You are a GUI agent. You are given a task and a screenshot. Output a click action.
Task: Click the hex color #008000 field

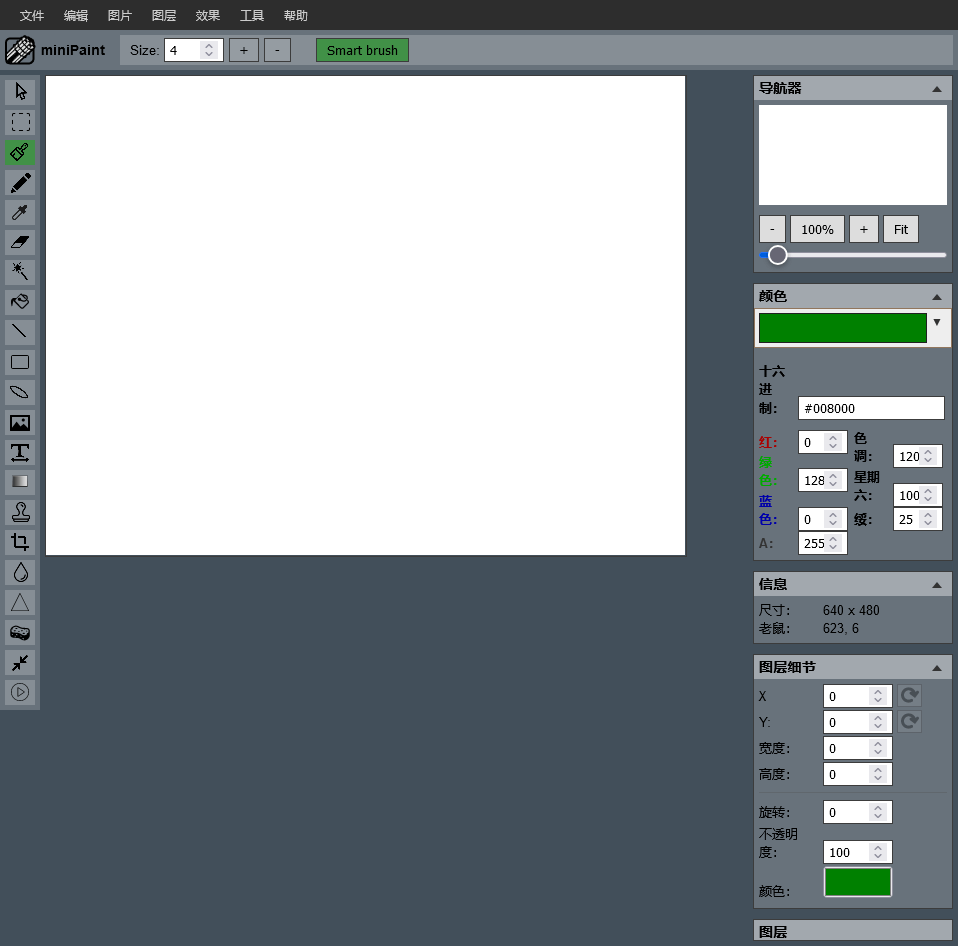pyautogui.click(x=871, y=408)
